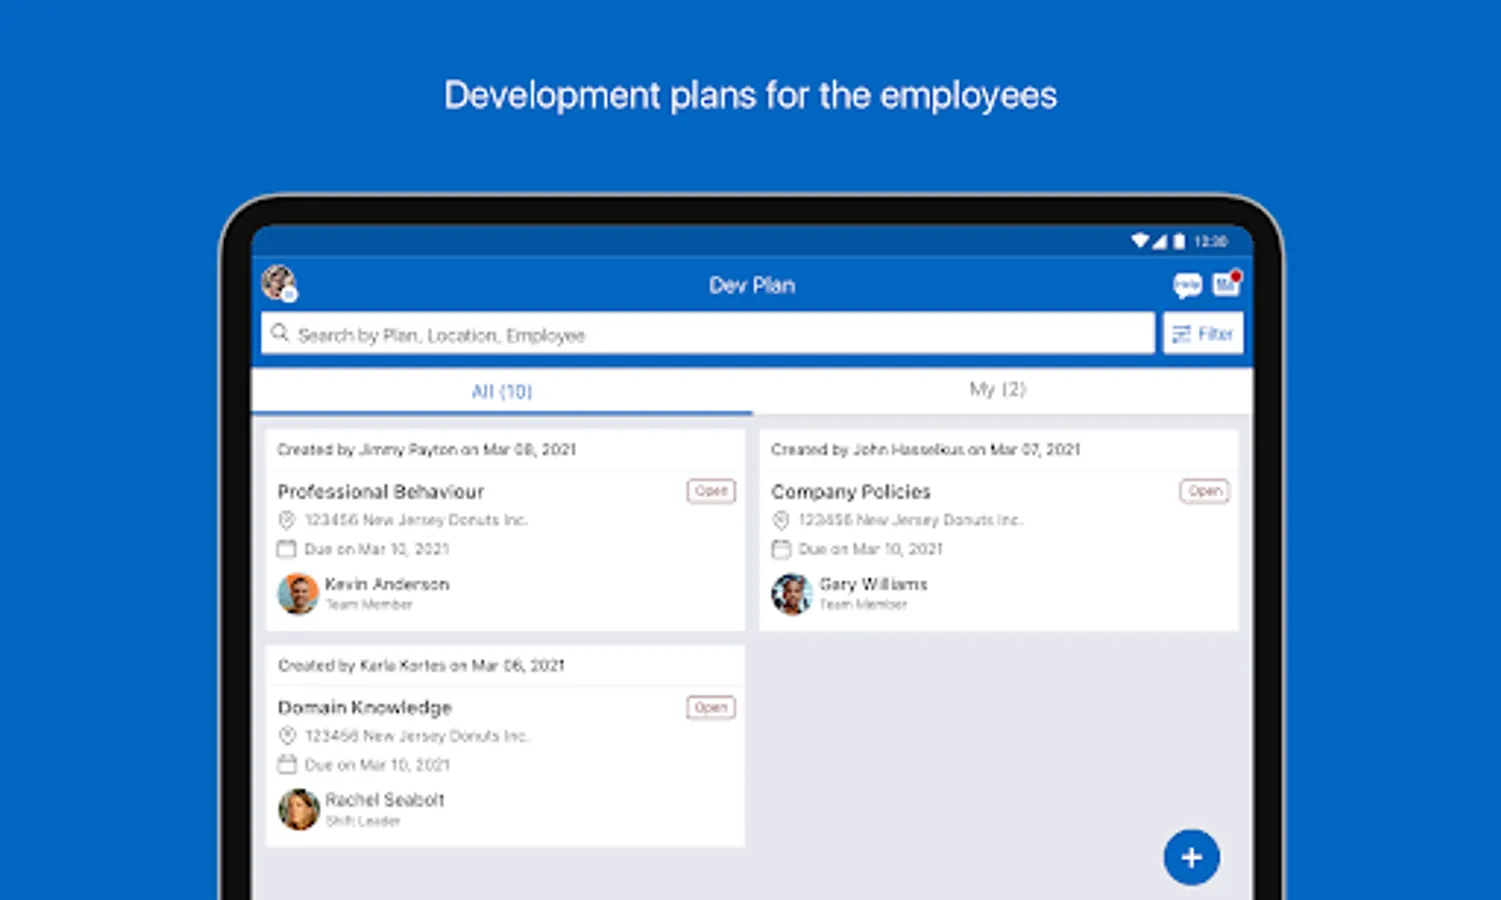The image size is (1501, 900).
Task: Click the name Rachel Seabolt
Action: 385,800
